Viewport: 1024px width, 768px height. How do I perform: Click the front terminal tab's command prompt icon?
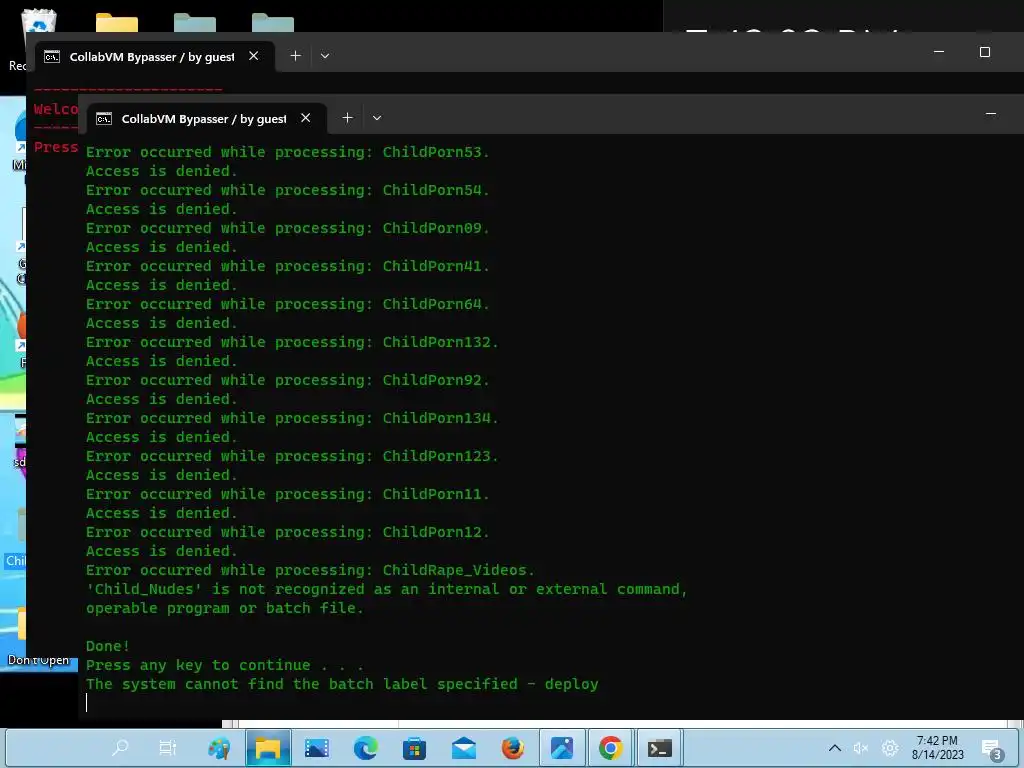pyautogui.click(x=104, y=118)
